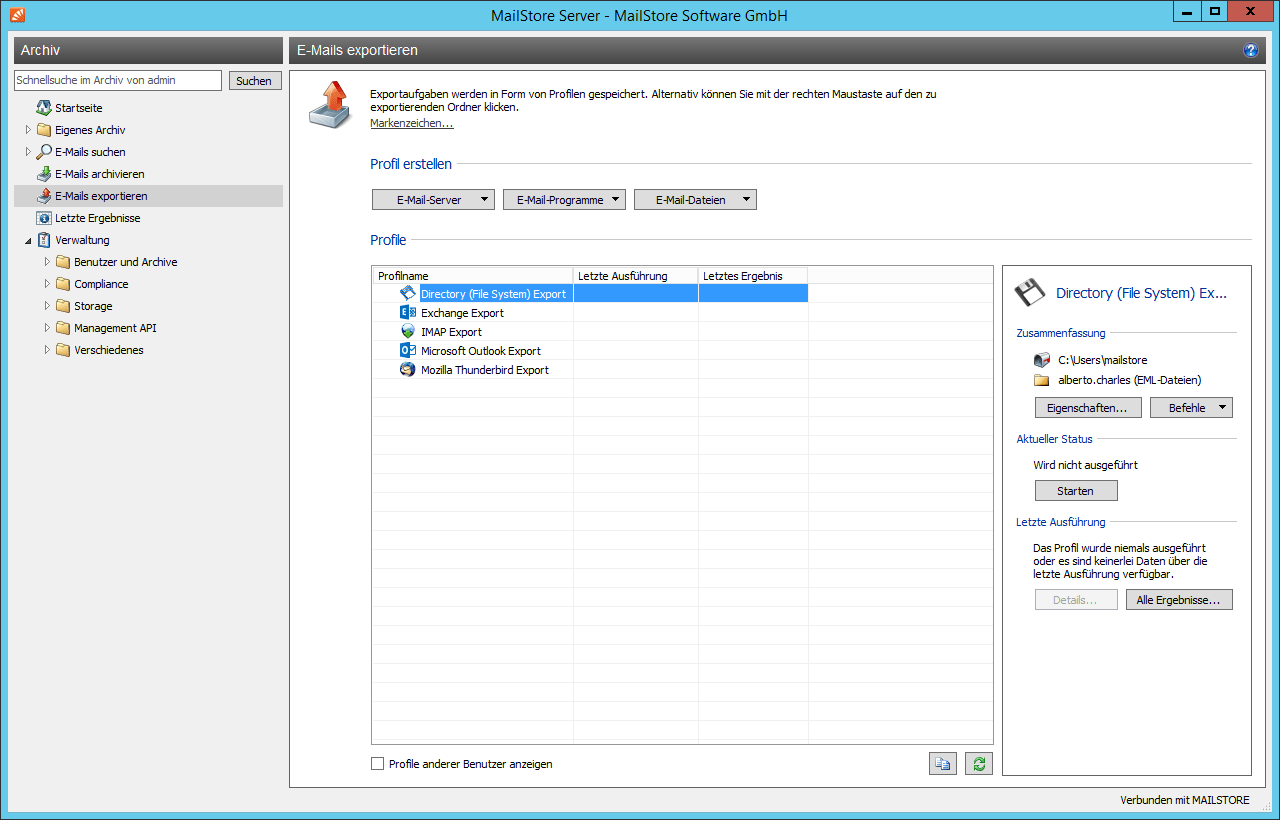Click the mailbox icon beside C:\Users\mailstore

tap(1041, 360)
